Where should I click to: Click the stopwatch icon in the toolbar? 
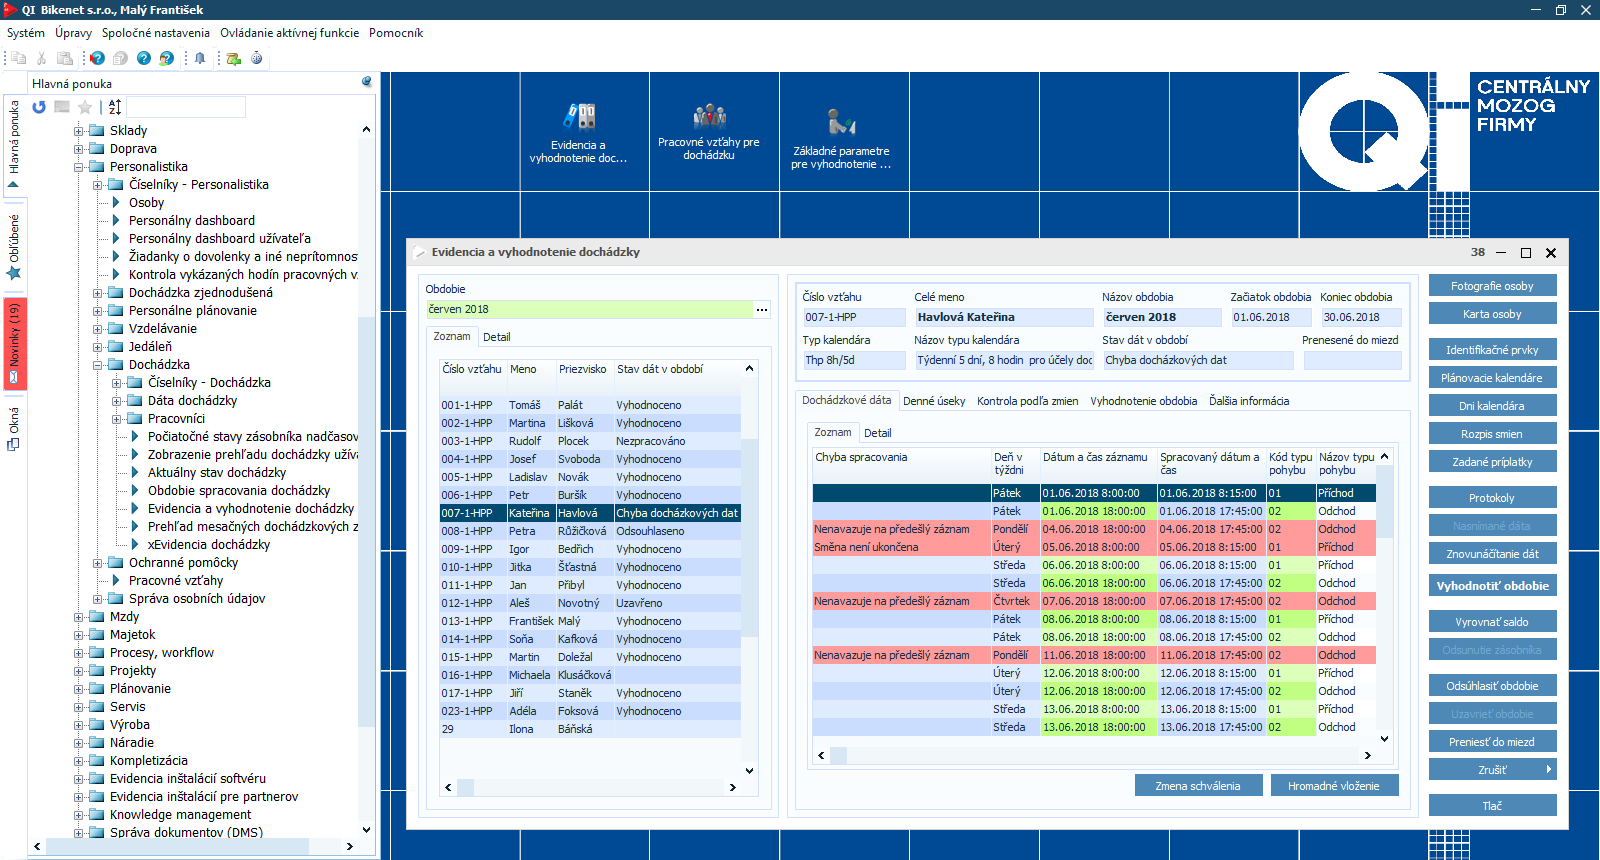point(257,58)
